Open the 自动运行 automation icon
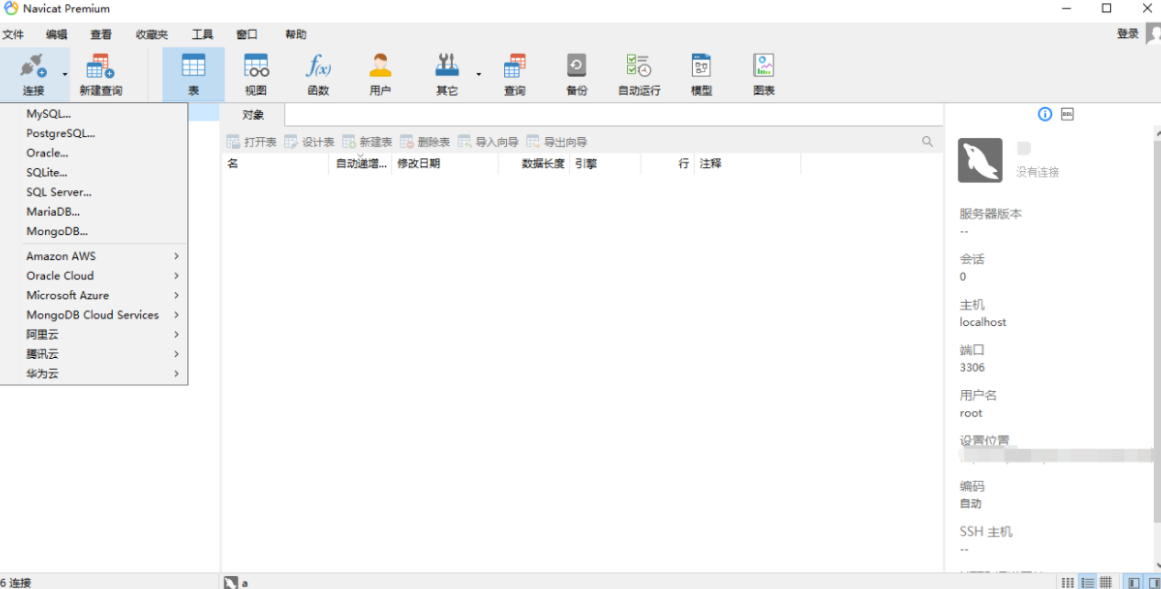The width and height of the screenshot is (1161, 589). coord(639,66)
